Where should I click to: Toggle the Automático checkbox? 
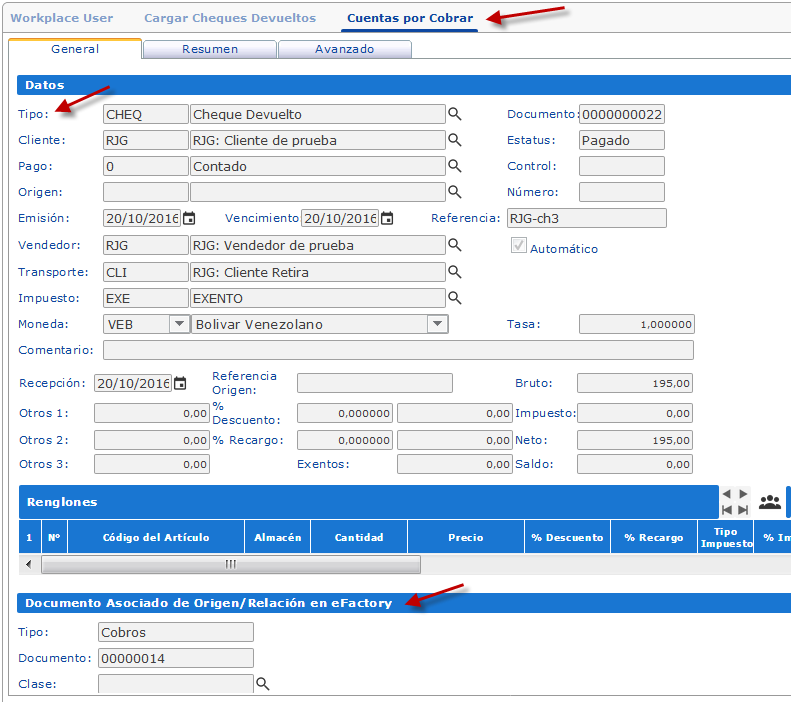tap(519, 246)
